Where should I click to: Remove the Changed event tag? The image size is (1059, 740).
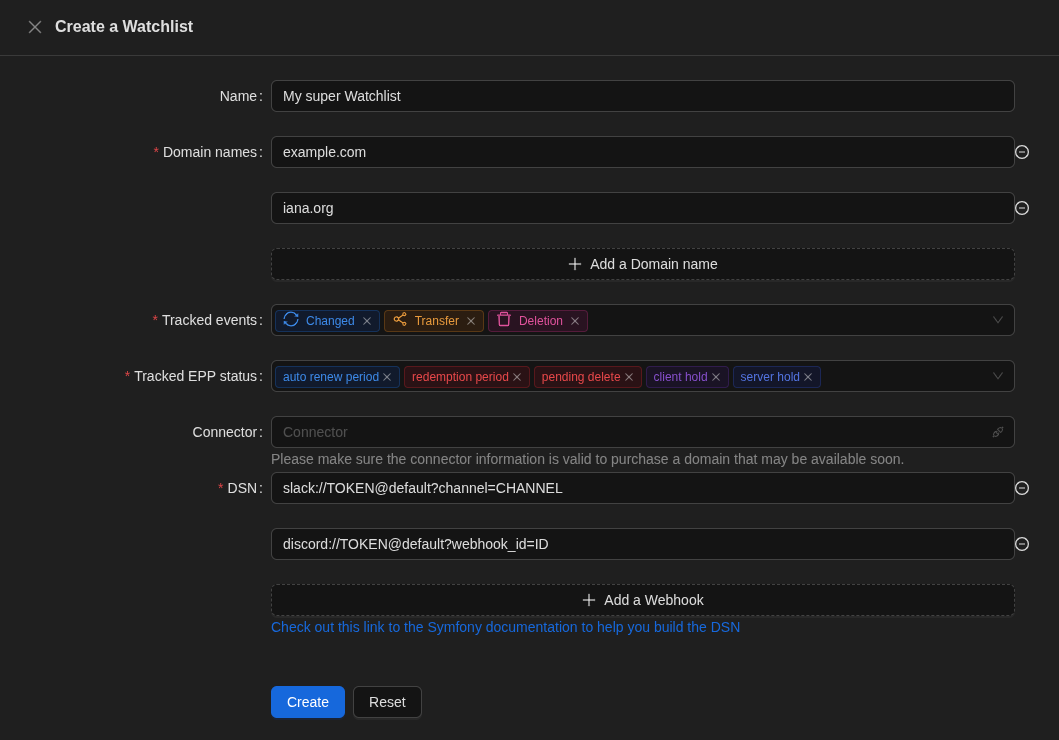pos(367,321)
